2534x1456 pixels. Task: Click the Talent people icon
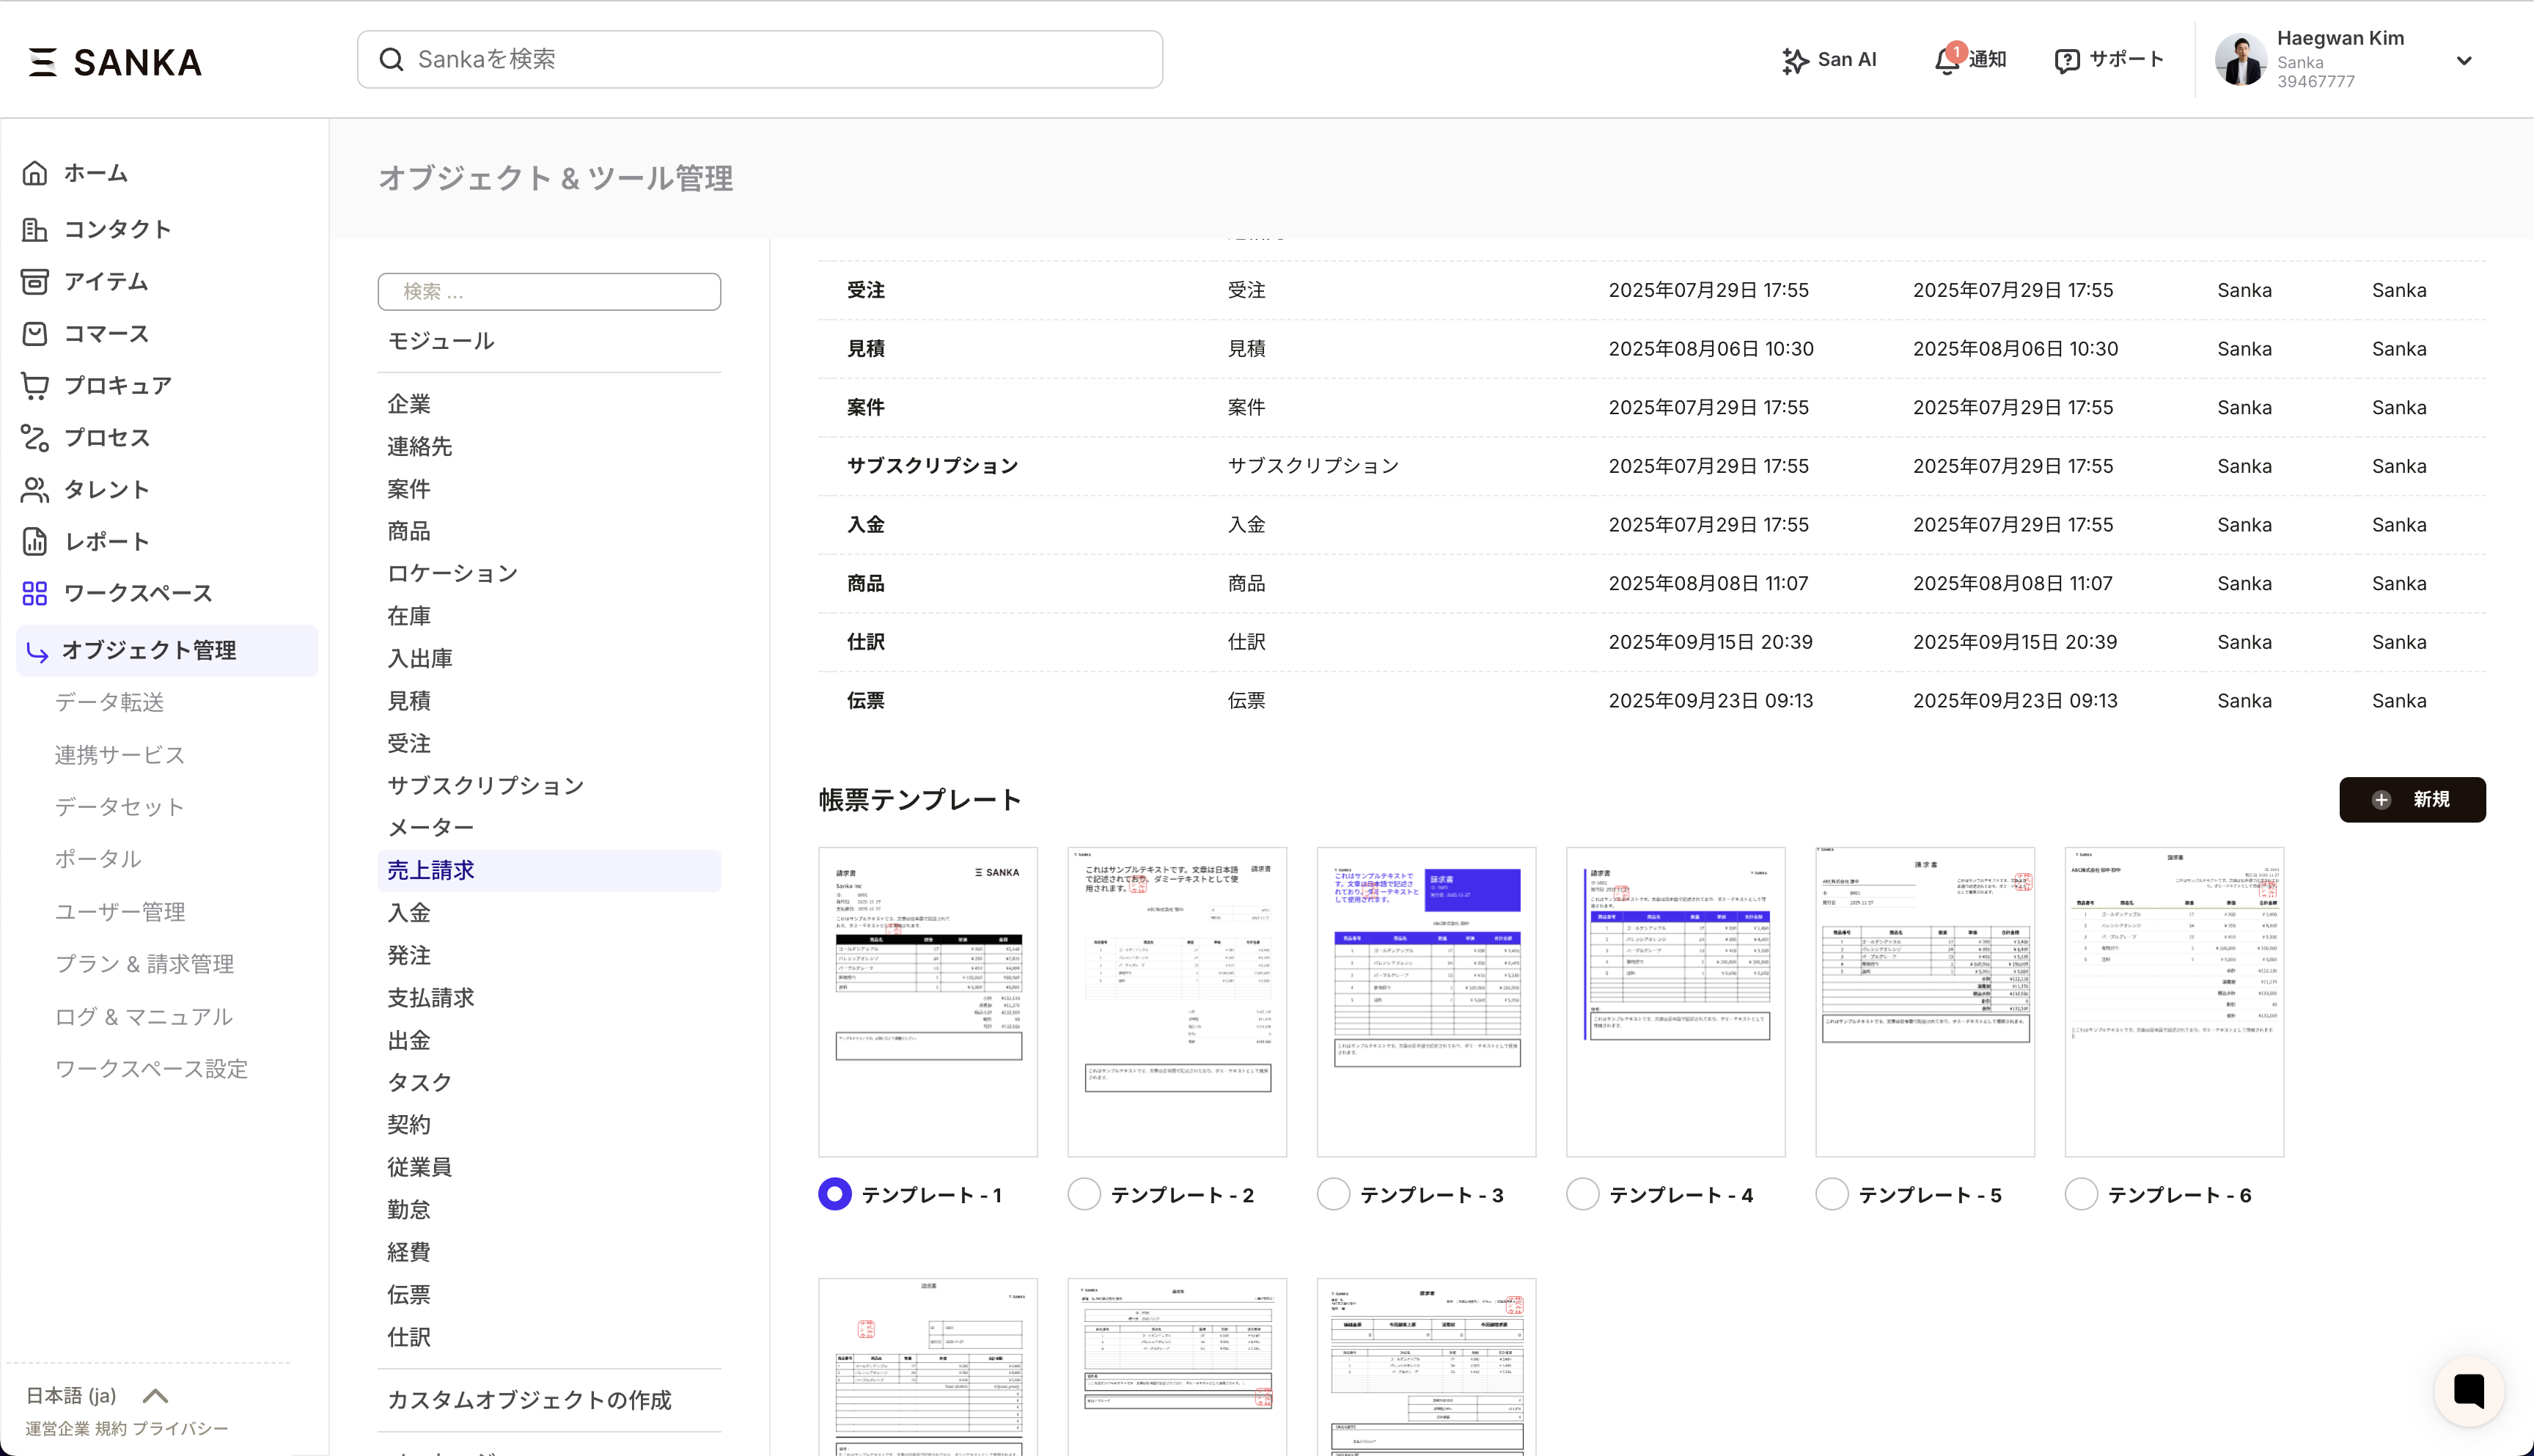tap(35, 490)
